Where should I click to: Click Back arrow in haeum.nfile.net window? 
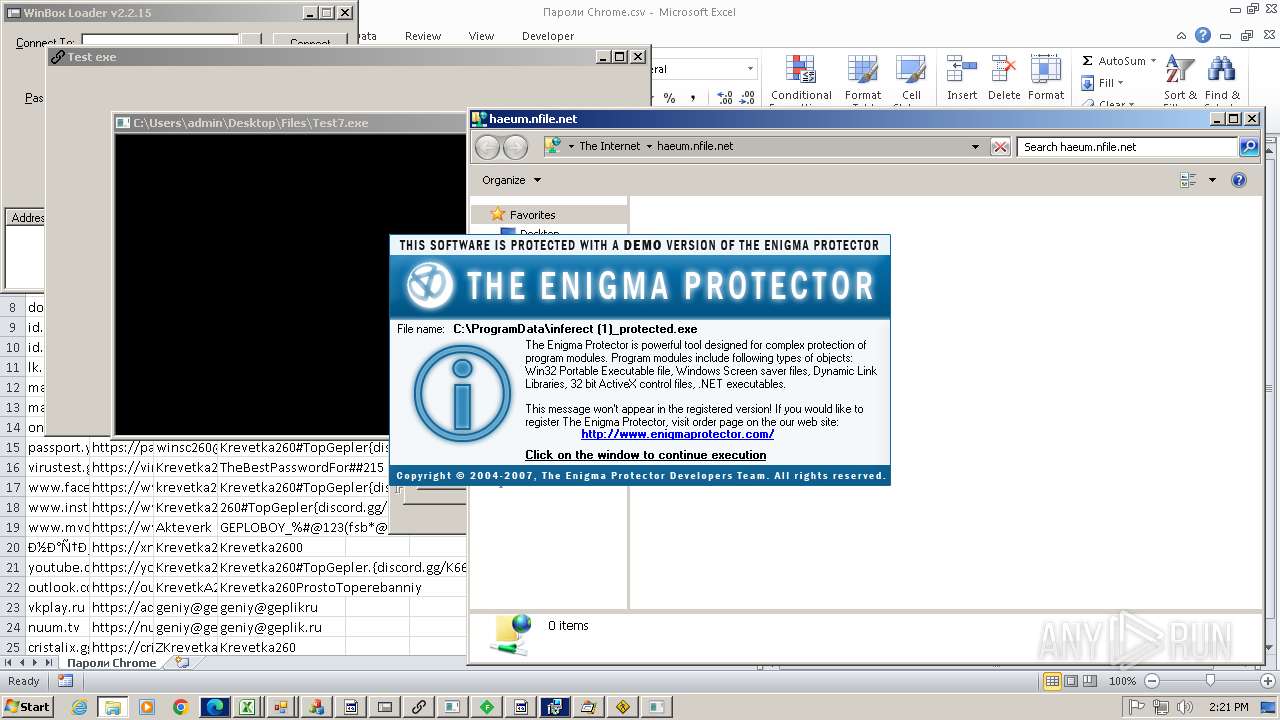point(487,147)
